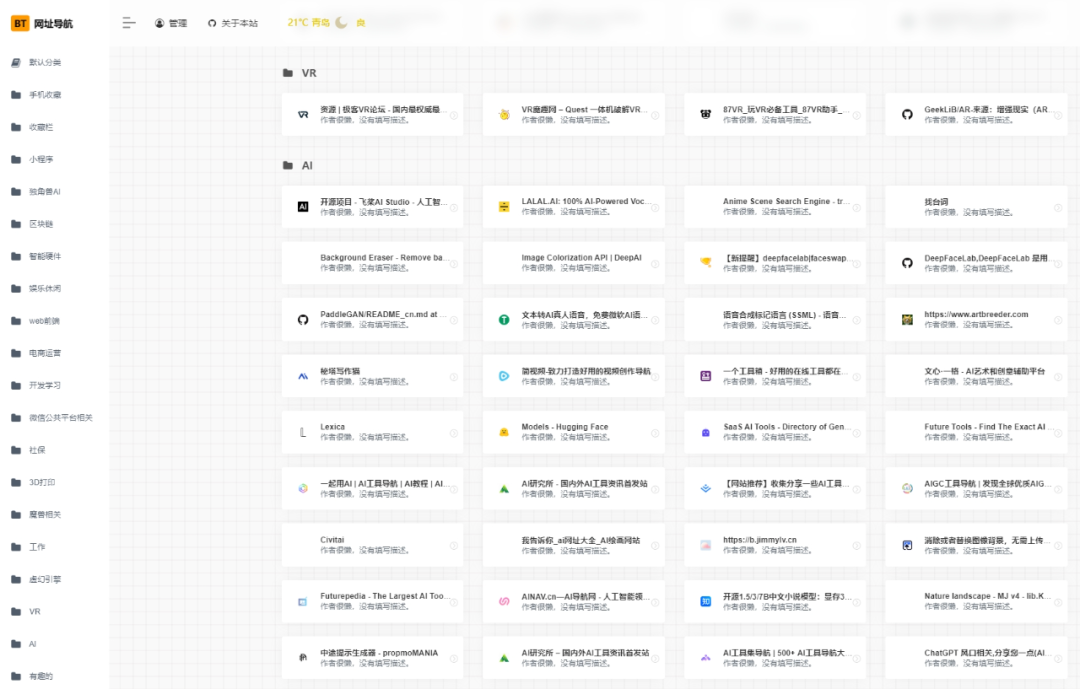Open the 管理 menu in the top bar
The height and width of the screenshot is (689, 1080).
point(171,23)
